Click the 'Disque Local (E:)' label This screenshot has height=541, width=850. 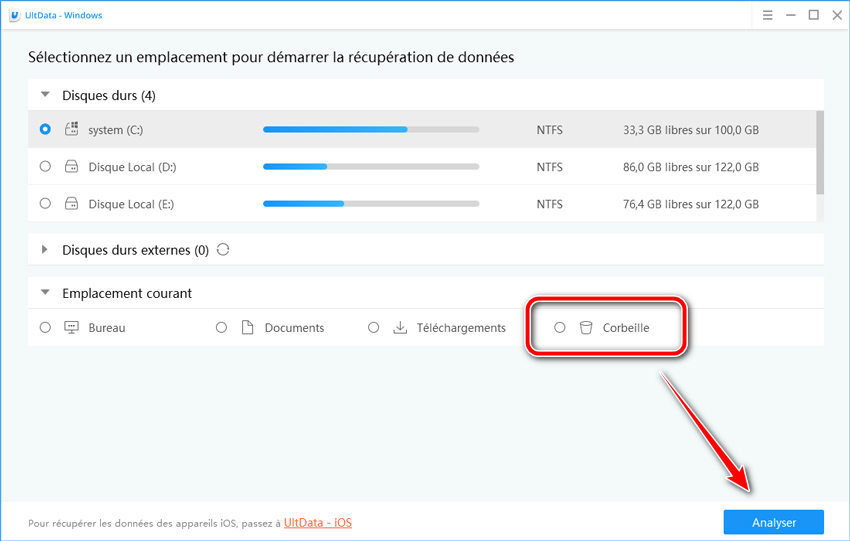click(131, 204)
